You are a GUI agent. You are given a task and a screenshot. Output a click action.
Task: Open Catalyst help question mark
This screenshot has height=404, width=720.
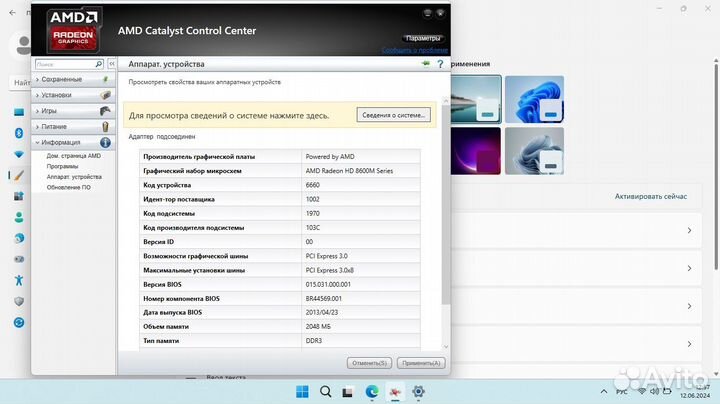pyautogui.click(x=440, y=64)
